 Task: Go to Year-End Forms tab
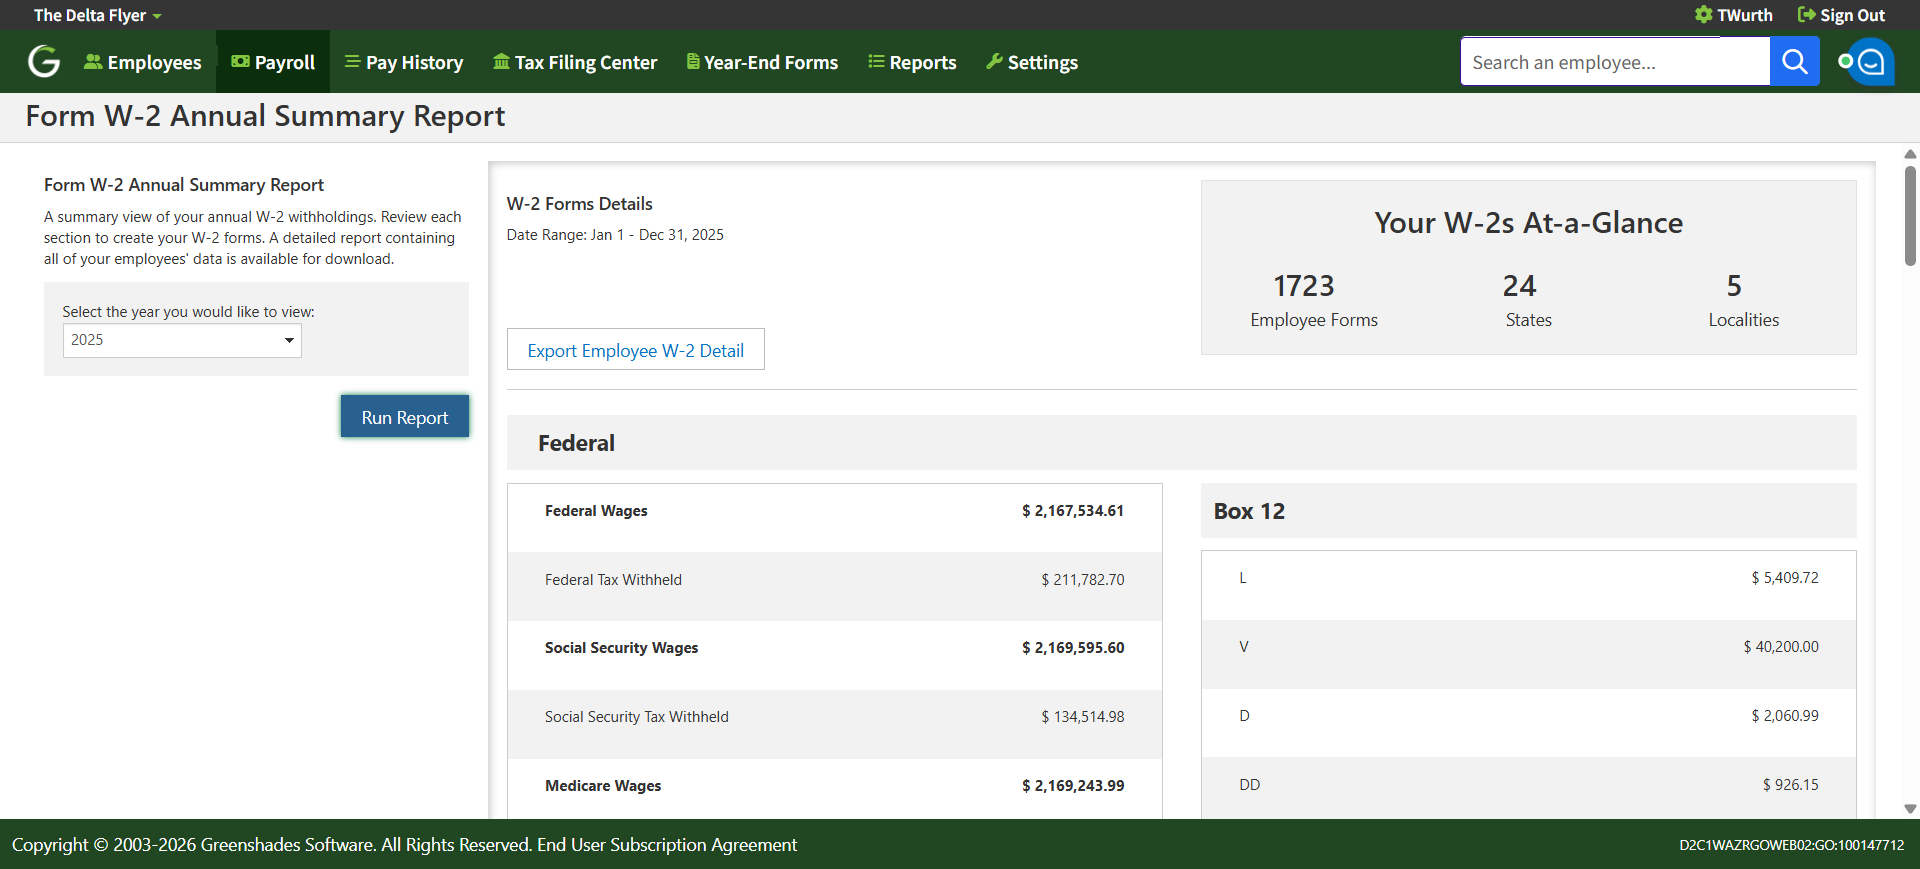click(x=762, y=62)
